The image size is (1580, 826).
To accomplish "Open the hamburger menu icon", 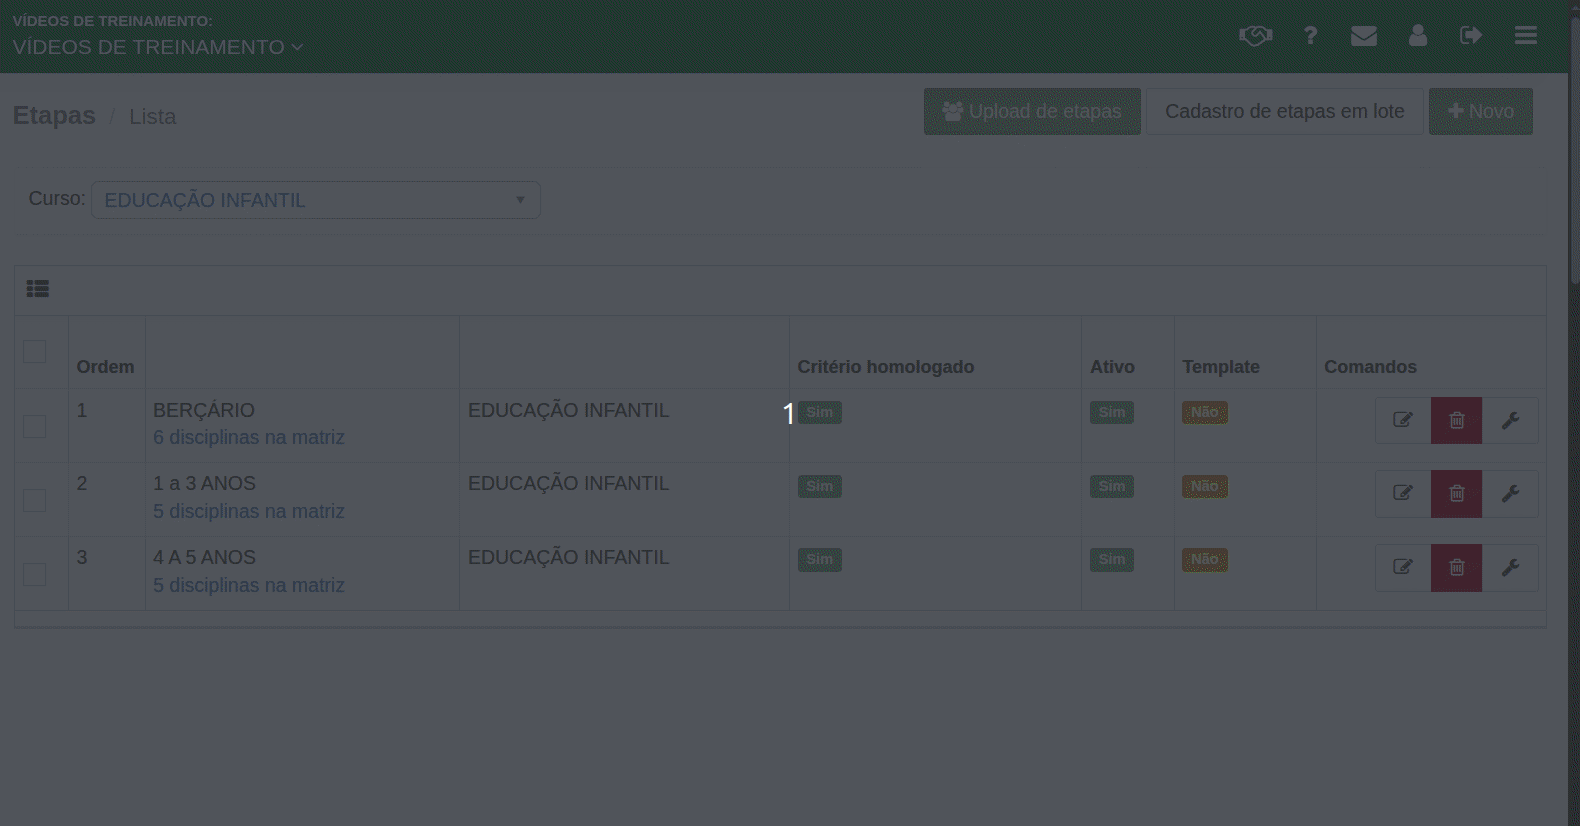I will (1525, 36).
